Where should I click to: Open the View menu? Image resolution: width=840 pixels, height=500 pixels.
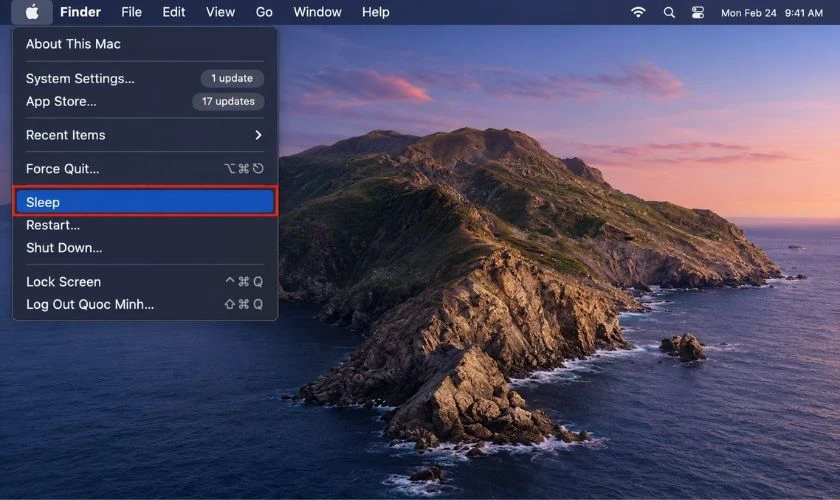pyautogui.click(x=220, y=12)
